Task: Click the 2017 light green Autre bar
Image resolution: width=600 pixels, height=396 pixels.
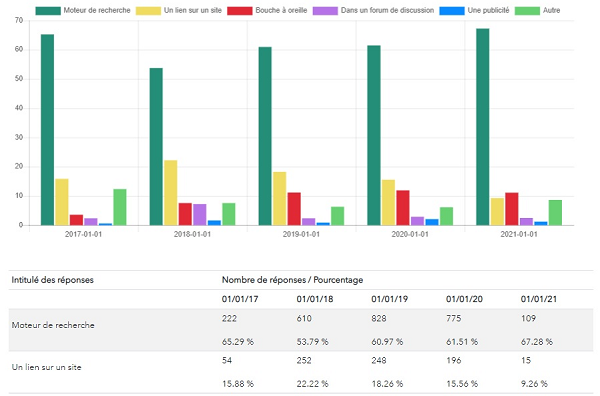Action: 120,207
